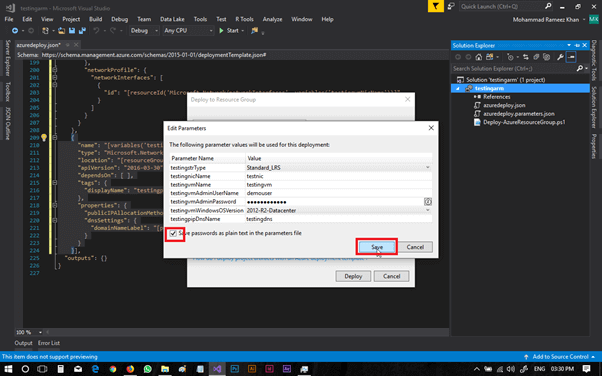Click the Properties wrench icon
The height and width of the screenshot is (376, 602).
coord(560,57)
